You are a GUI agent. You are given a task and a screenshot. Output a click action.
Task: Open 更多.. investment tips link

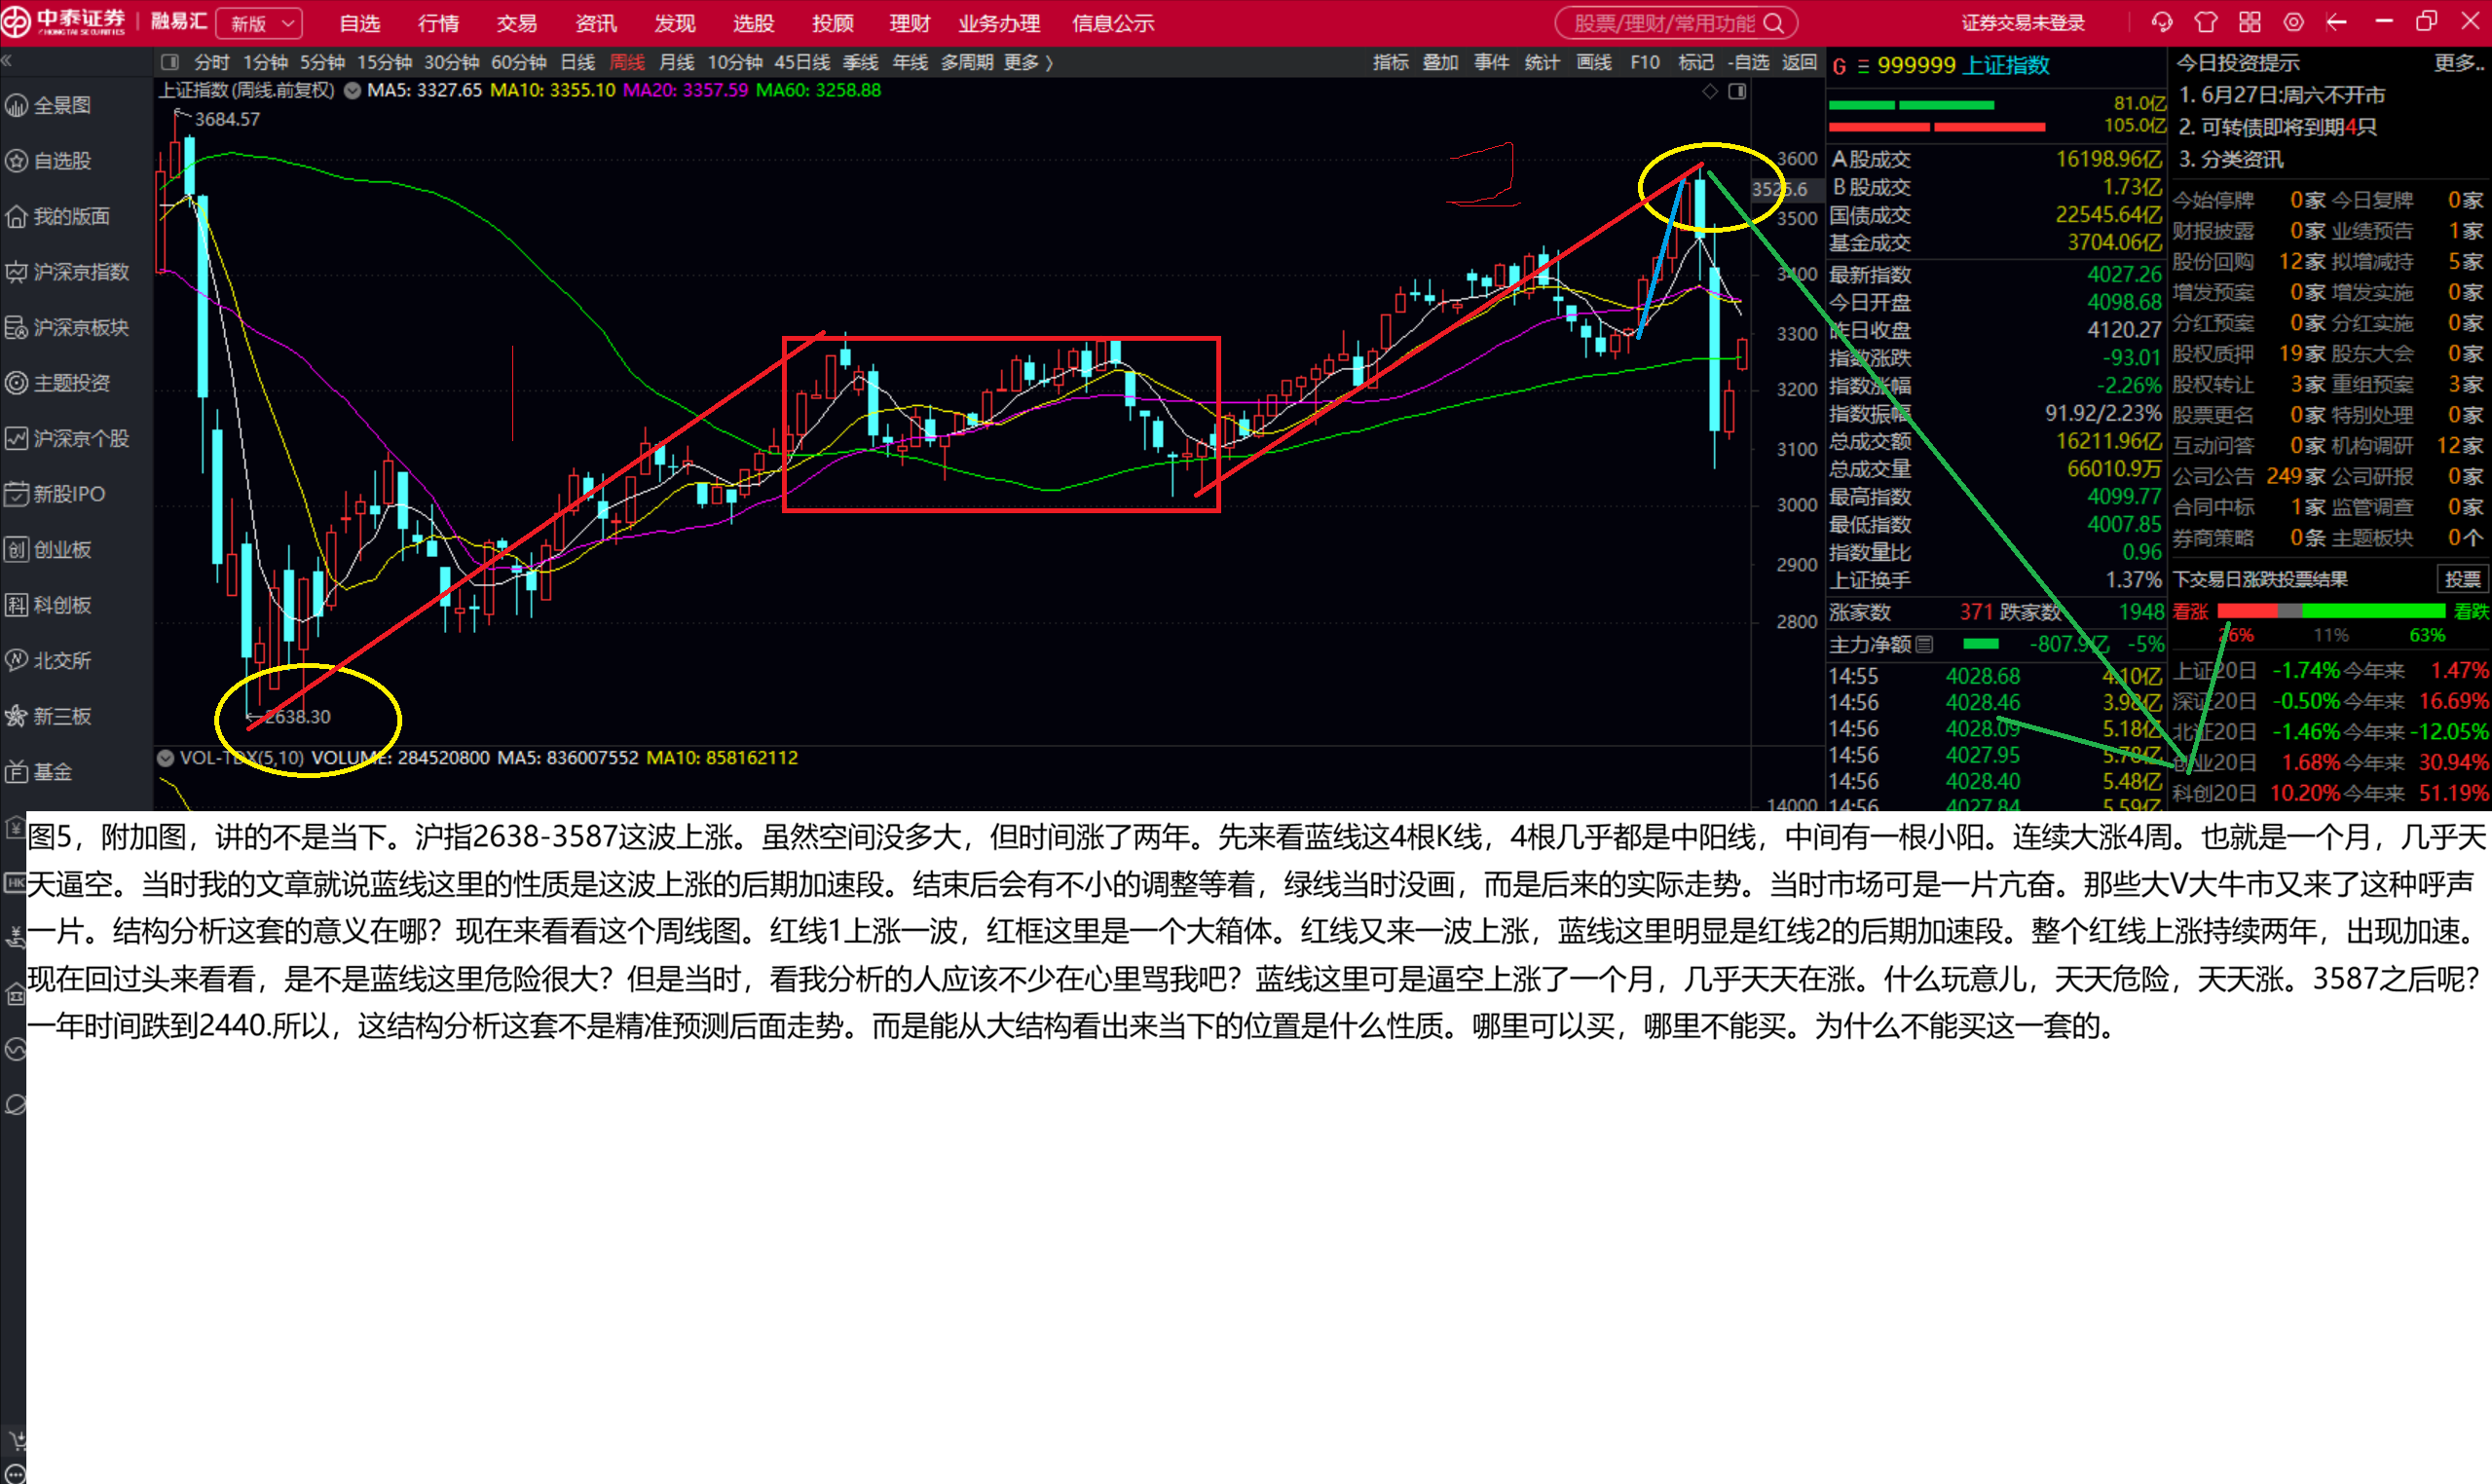[2458, 62]
